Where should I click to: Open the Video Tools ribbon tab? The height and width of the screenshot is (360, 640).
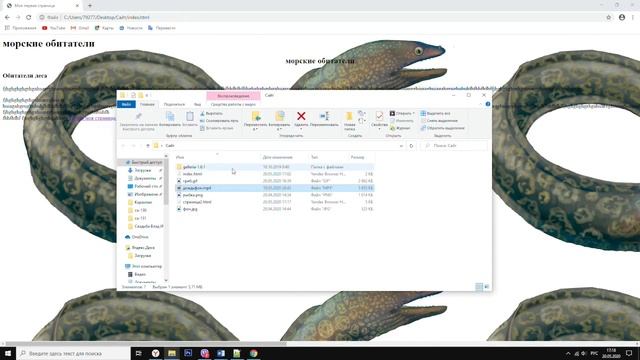click(x=233, y=104)
